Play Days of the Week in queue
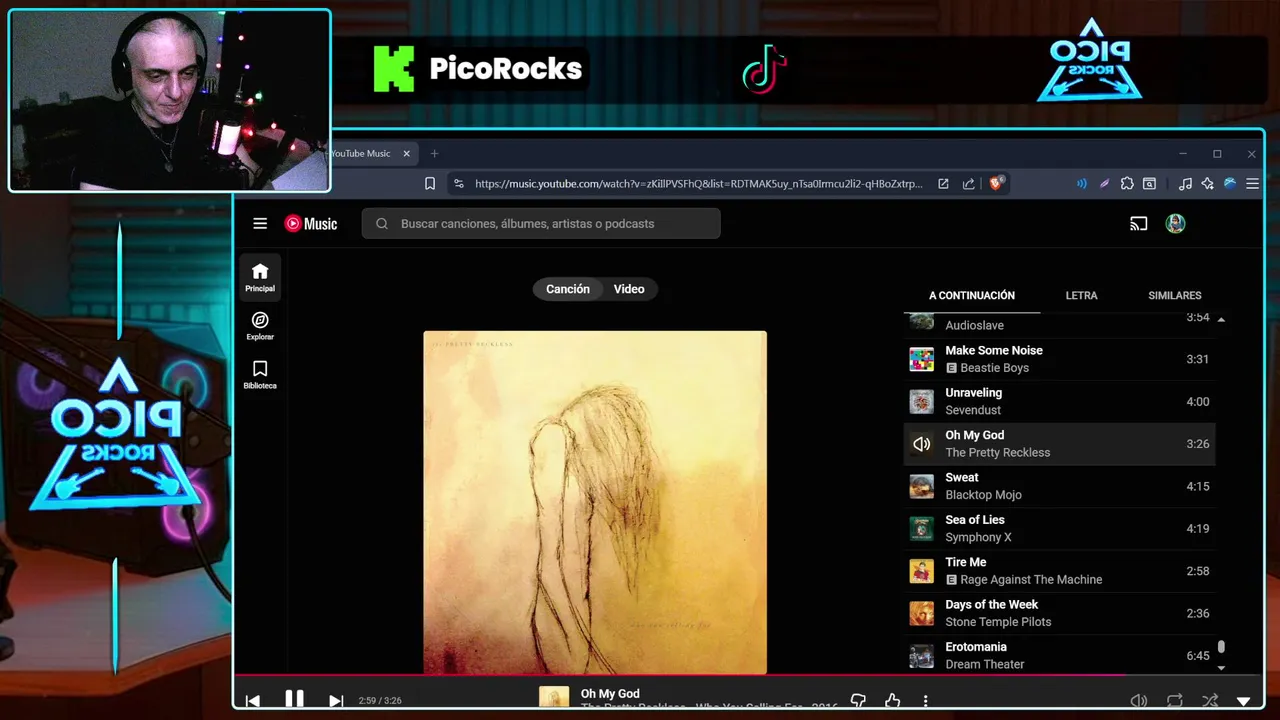The image size is (1280, 720). (x=1060, y=613)
